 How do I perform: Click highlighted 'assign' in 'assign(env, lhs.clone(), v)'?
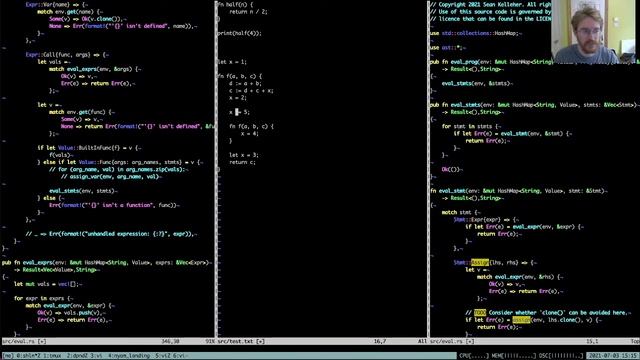coord(522,320)
